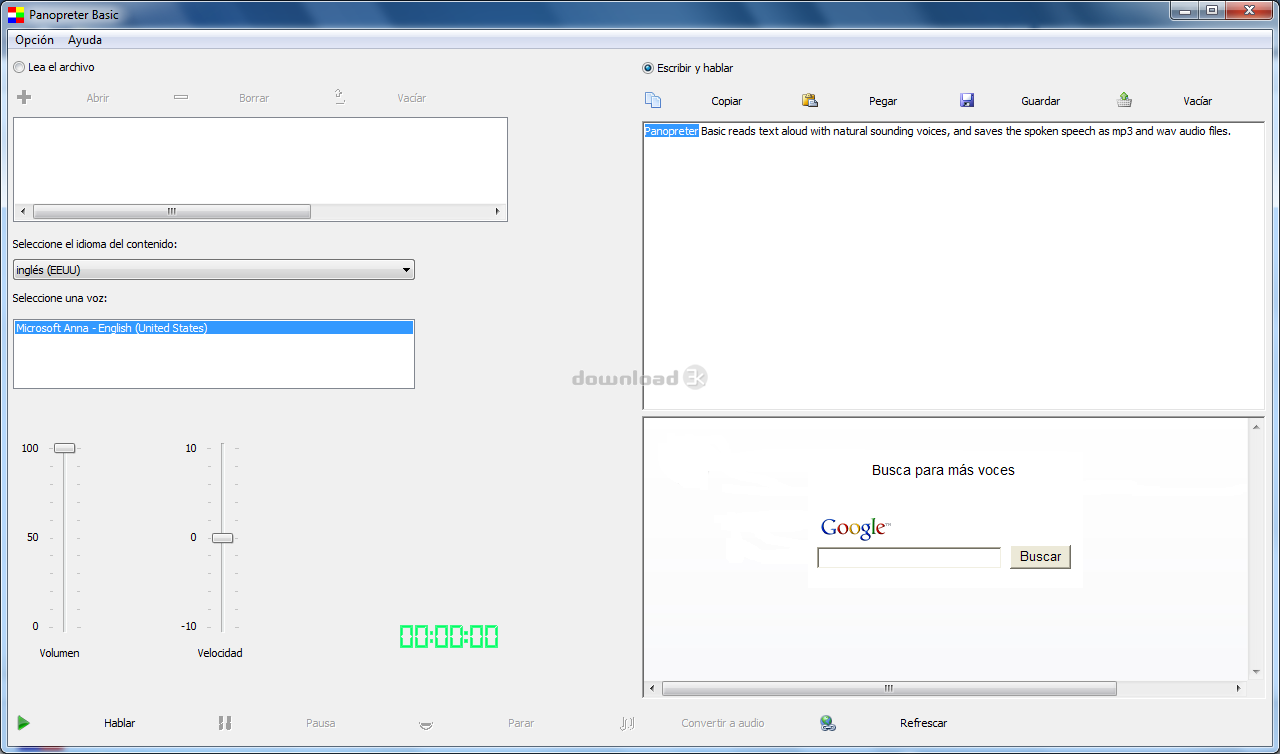Click the Borrar button label
Image resolution: width=1280 pixels, height=754 pixels.
[x=254, y=98]
